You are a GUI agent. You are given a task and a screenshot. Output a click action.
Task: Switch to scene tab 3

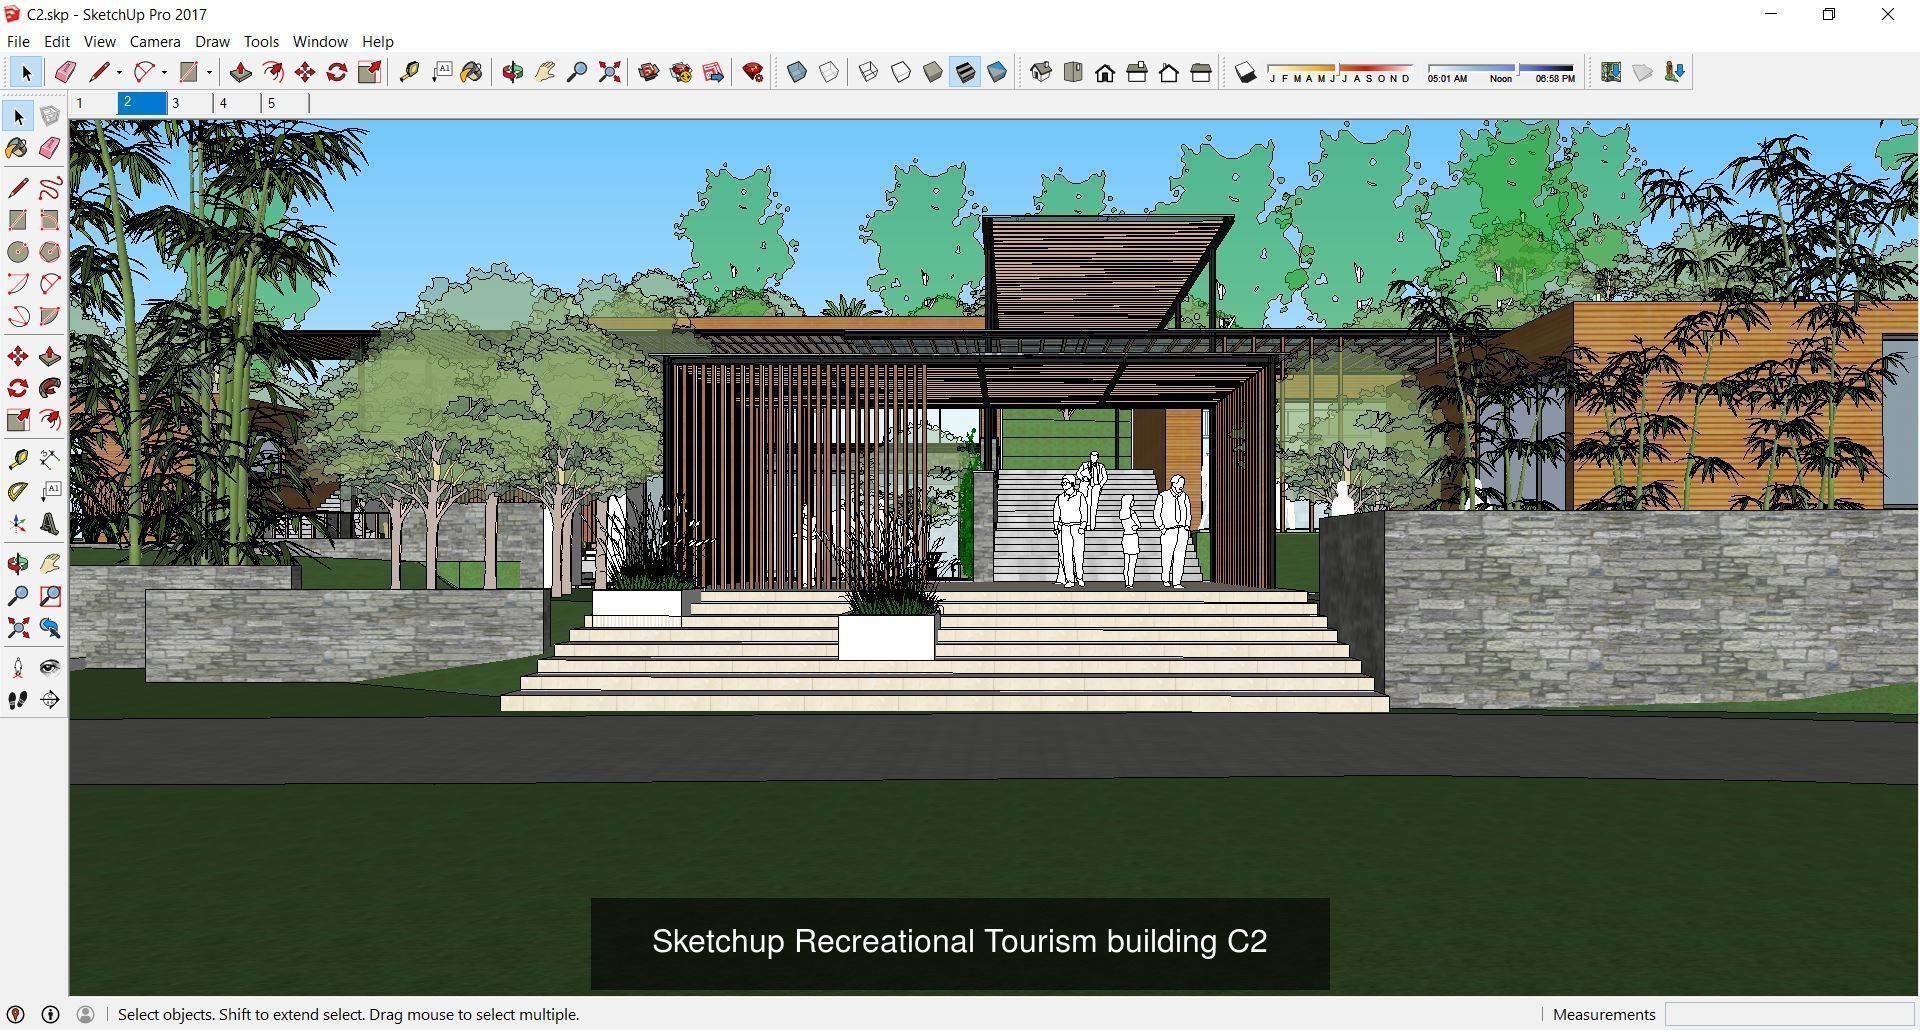pyautogui.click(x=190, y=102)
